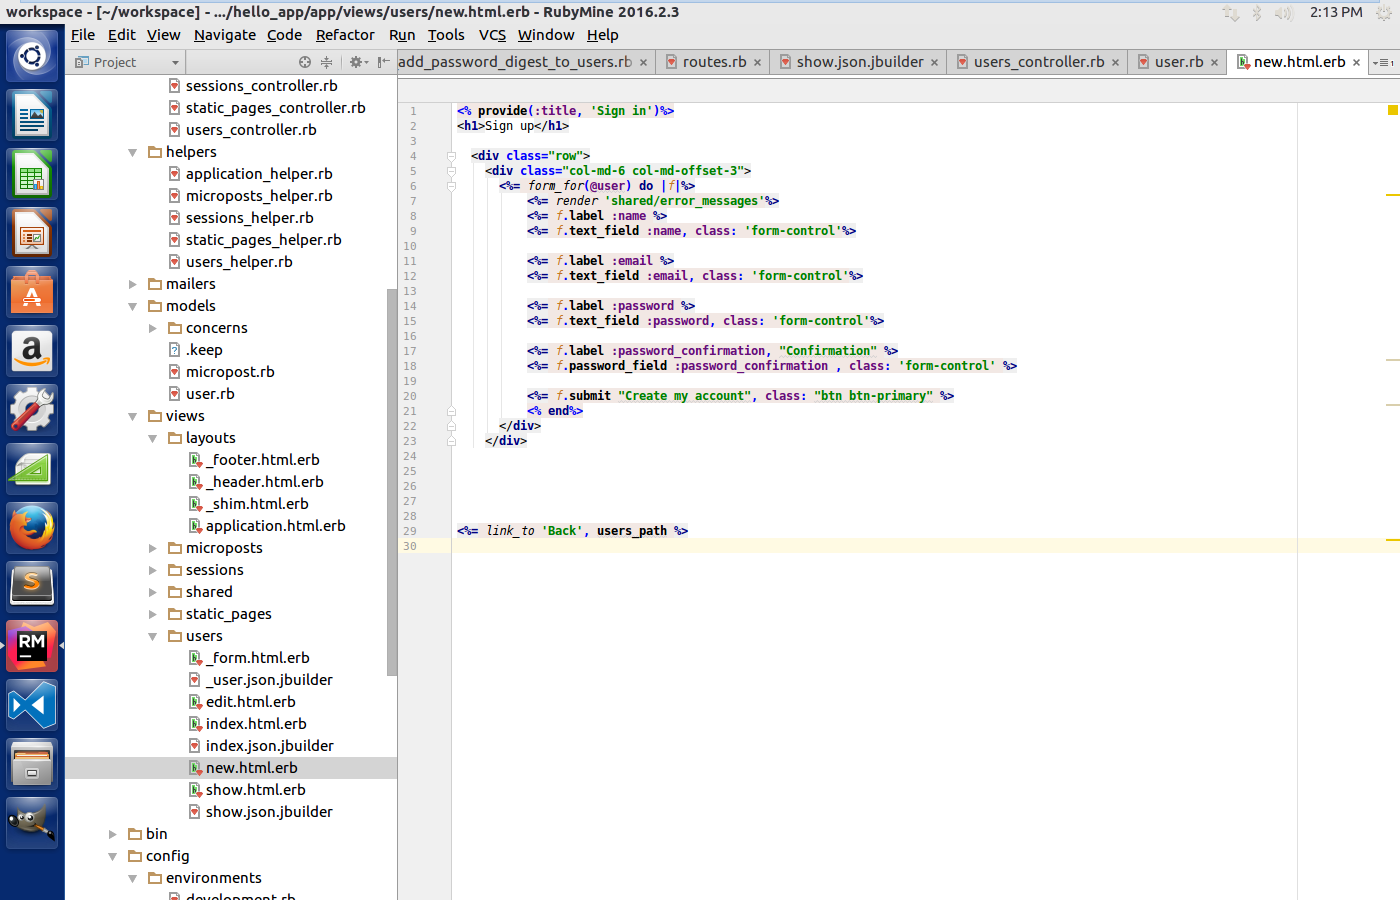1400x900 pixels.
Task: Expand the microposts folder
Action: pos(152,549)
